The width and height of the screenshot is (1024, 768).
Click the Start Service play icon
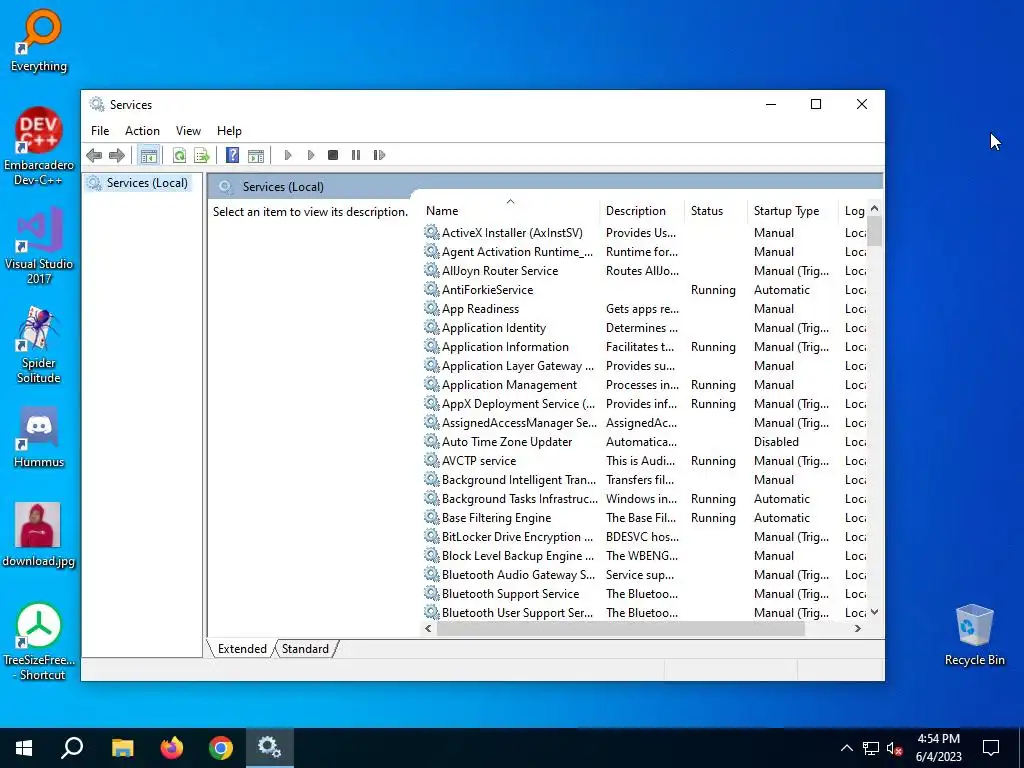tap(287, 155)
